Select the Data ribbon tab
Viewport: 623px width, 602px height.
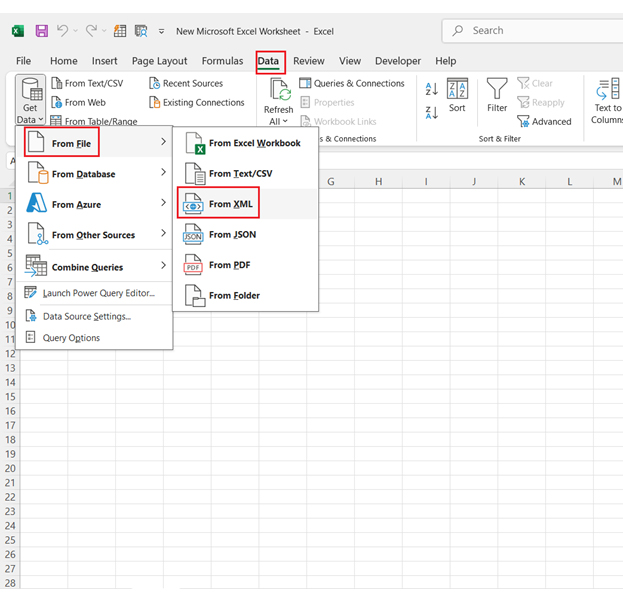click(268, 61)
